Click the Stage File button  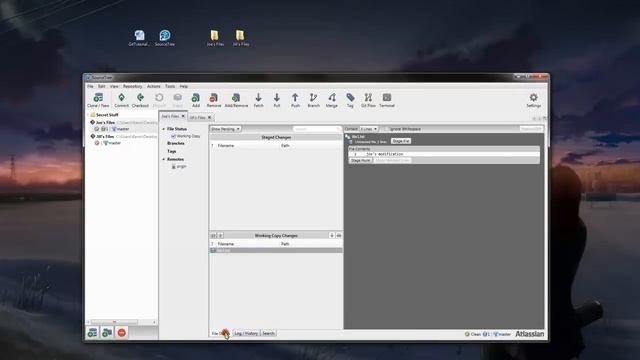click(401, 141)
